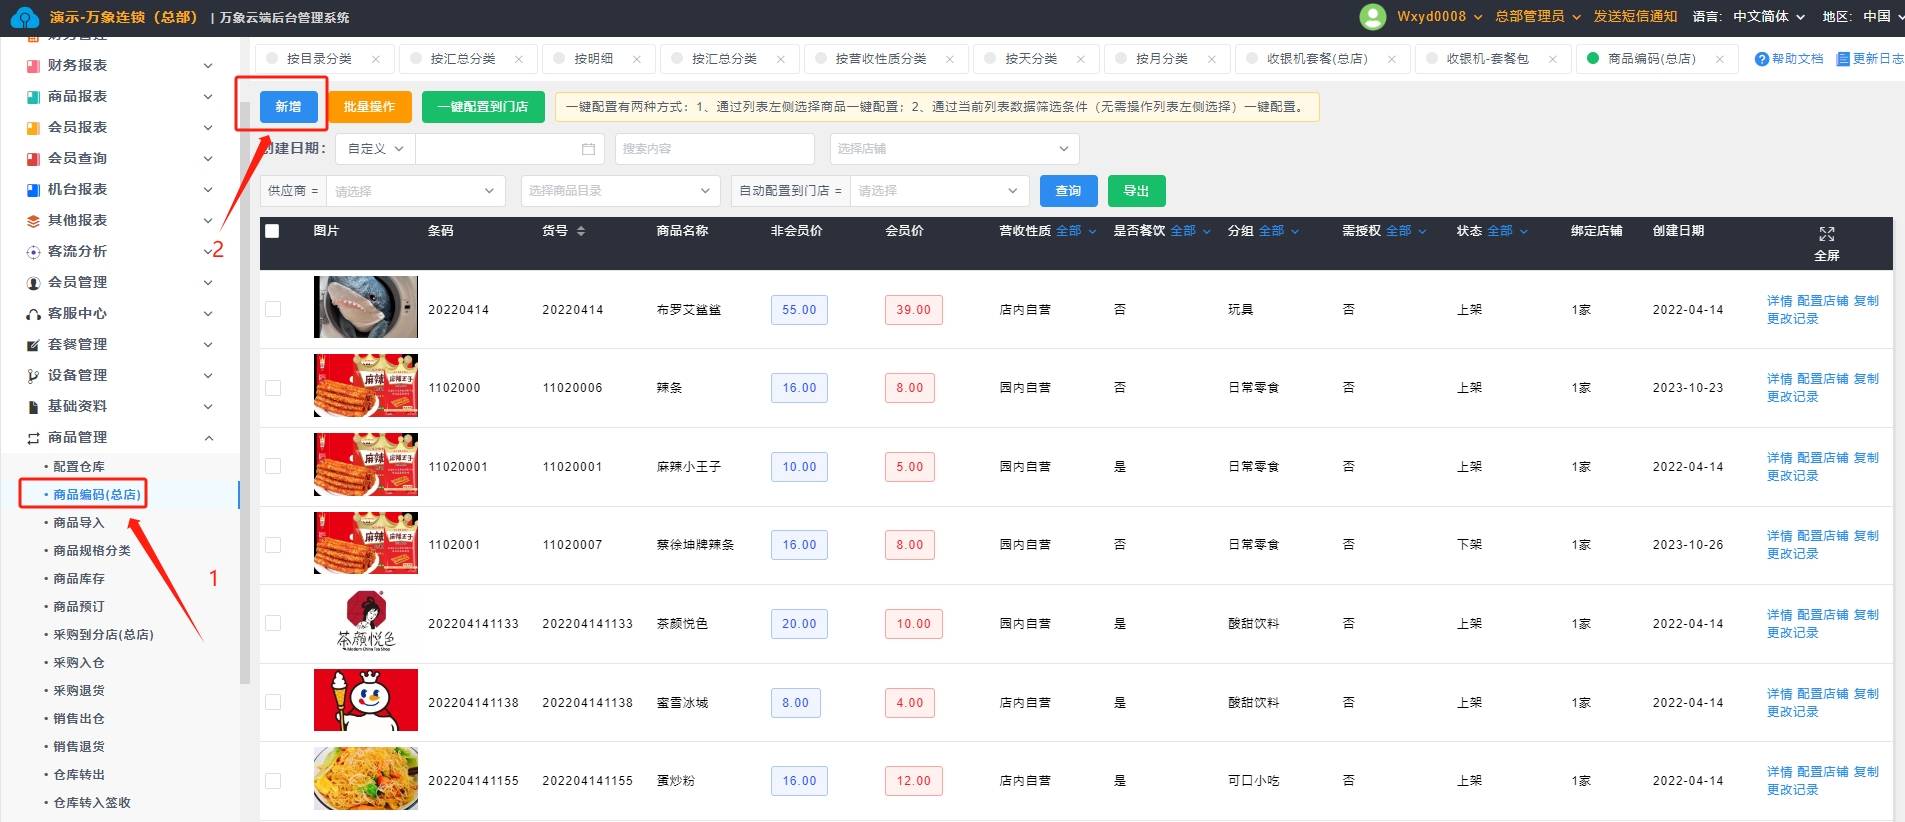Screen dimensions: 1905x822
Task: Sort by 货号 column arrows
Action: [581, 231]
